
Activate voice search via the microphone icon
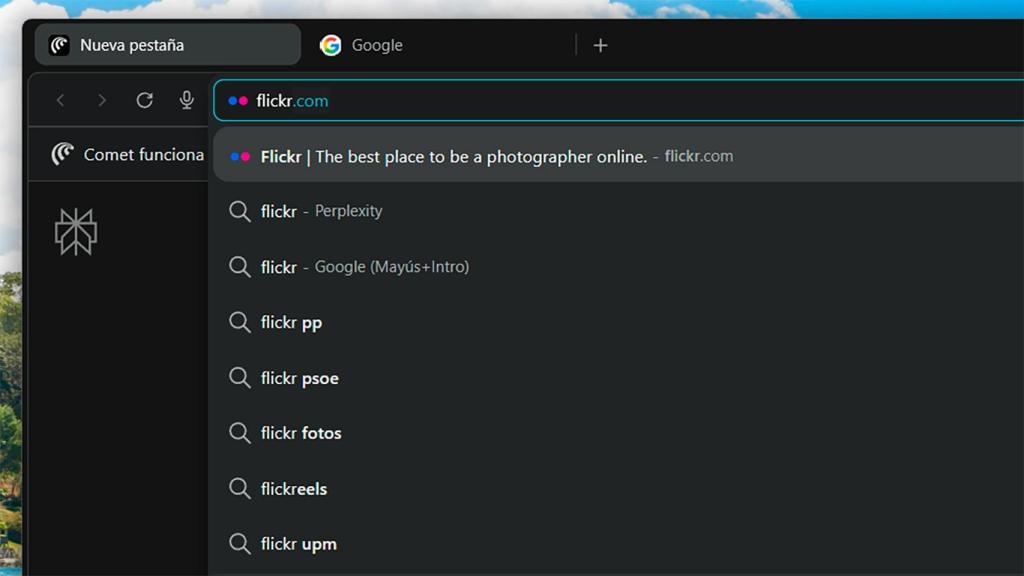186,100
